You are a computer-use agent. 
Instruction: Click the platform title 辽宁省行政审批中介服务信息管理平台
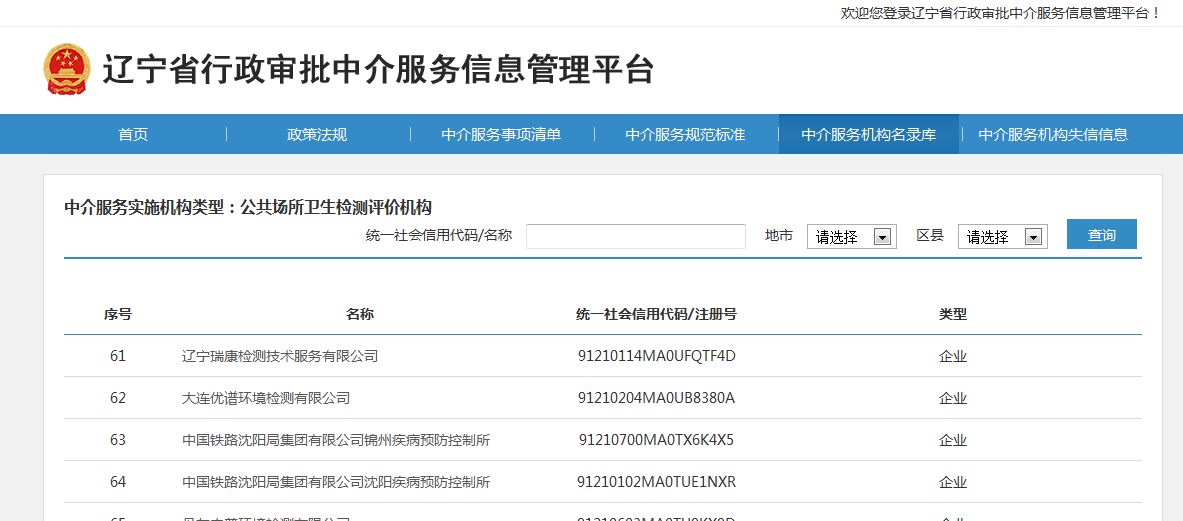(x=378, y=70)
